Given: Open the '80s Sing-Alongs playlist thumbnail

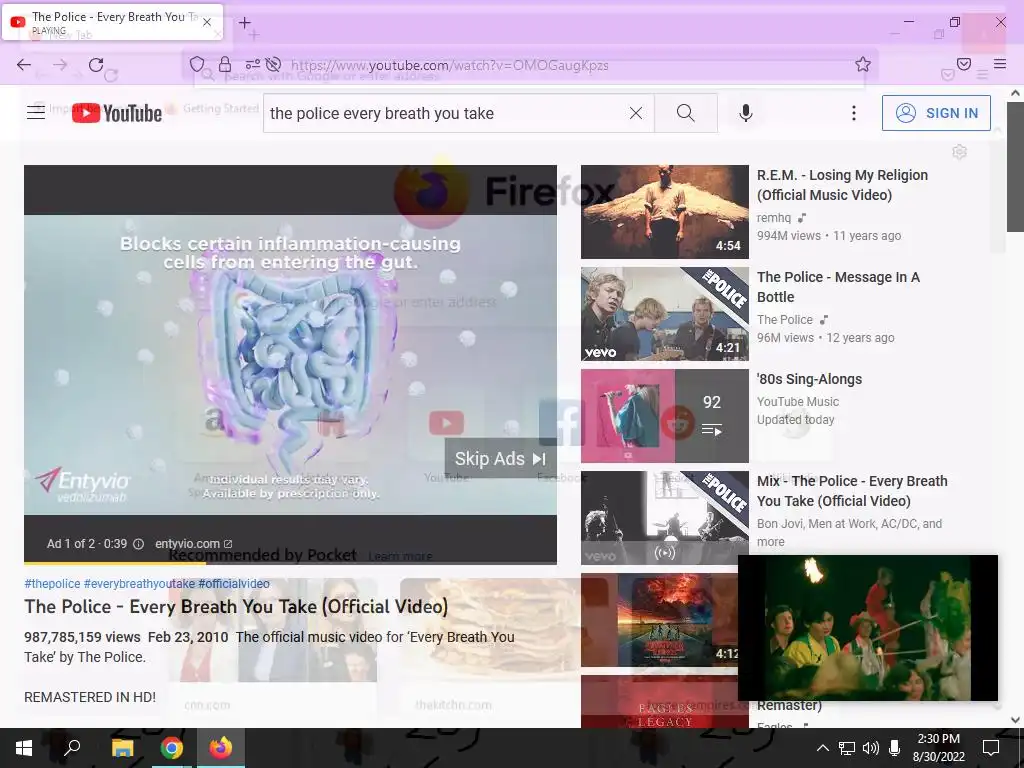Looking at the screenshot, I should tap(665, 416).
